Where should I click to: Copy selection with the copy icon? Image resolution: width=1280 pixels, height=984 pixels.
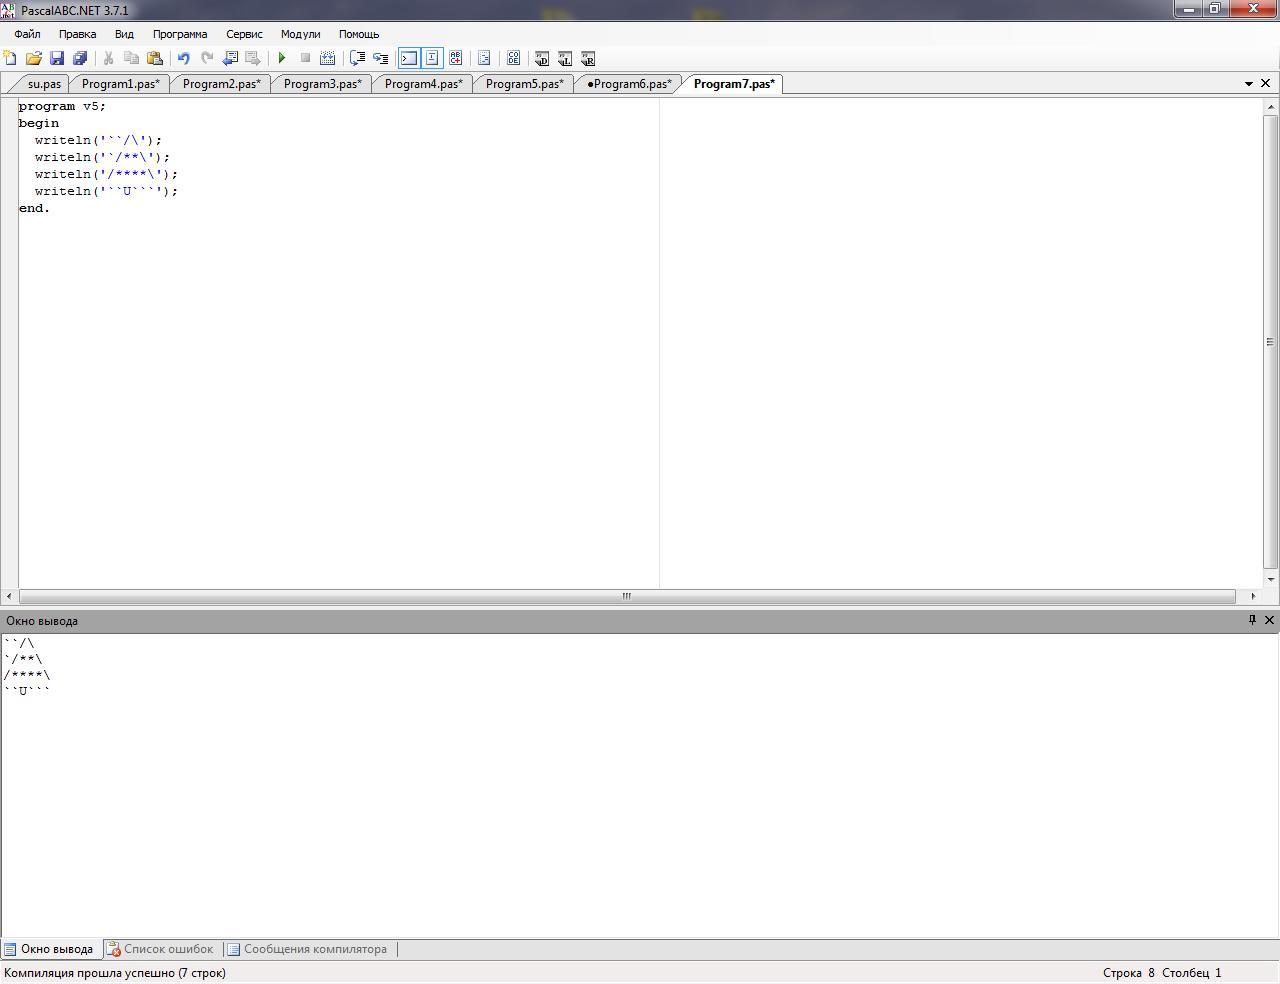point(131,58)
